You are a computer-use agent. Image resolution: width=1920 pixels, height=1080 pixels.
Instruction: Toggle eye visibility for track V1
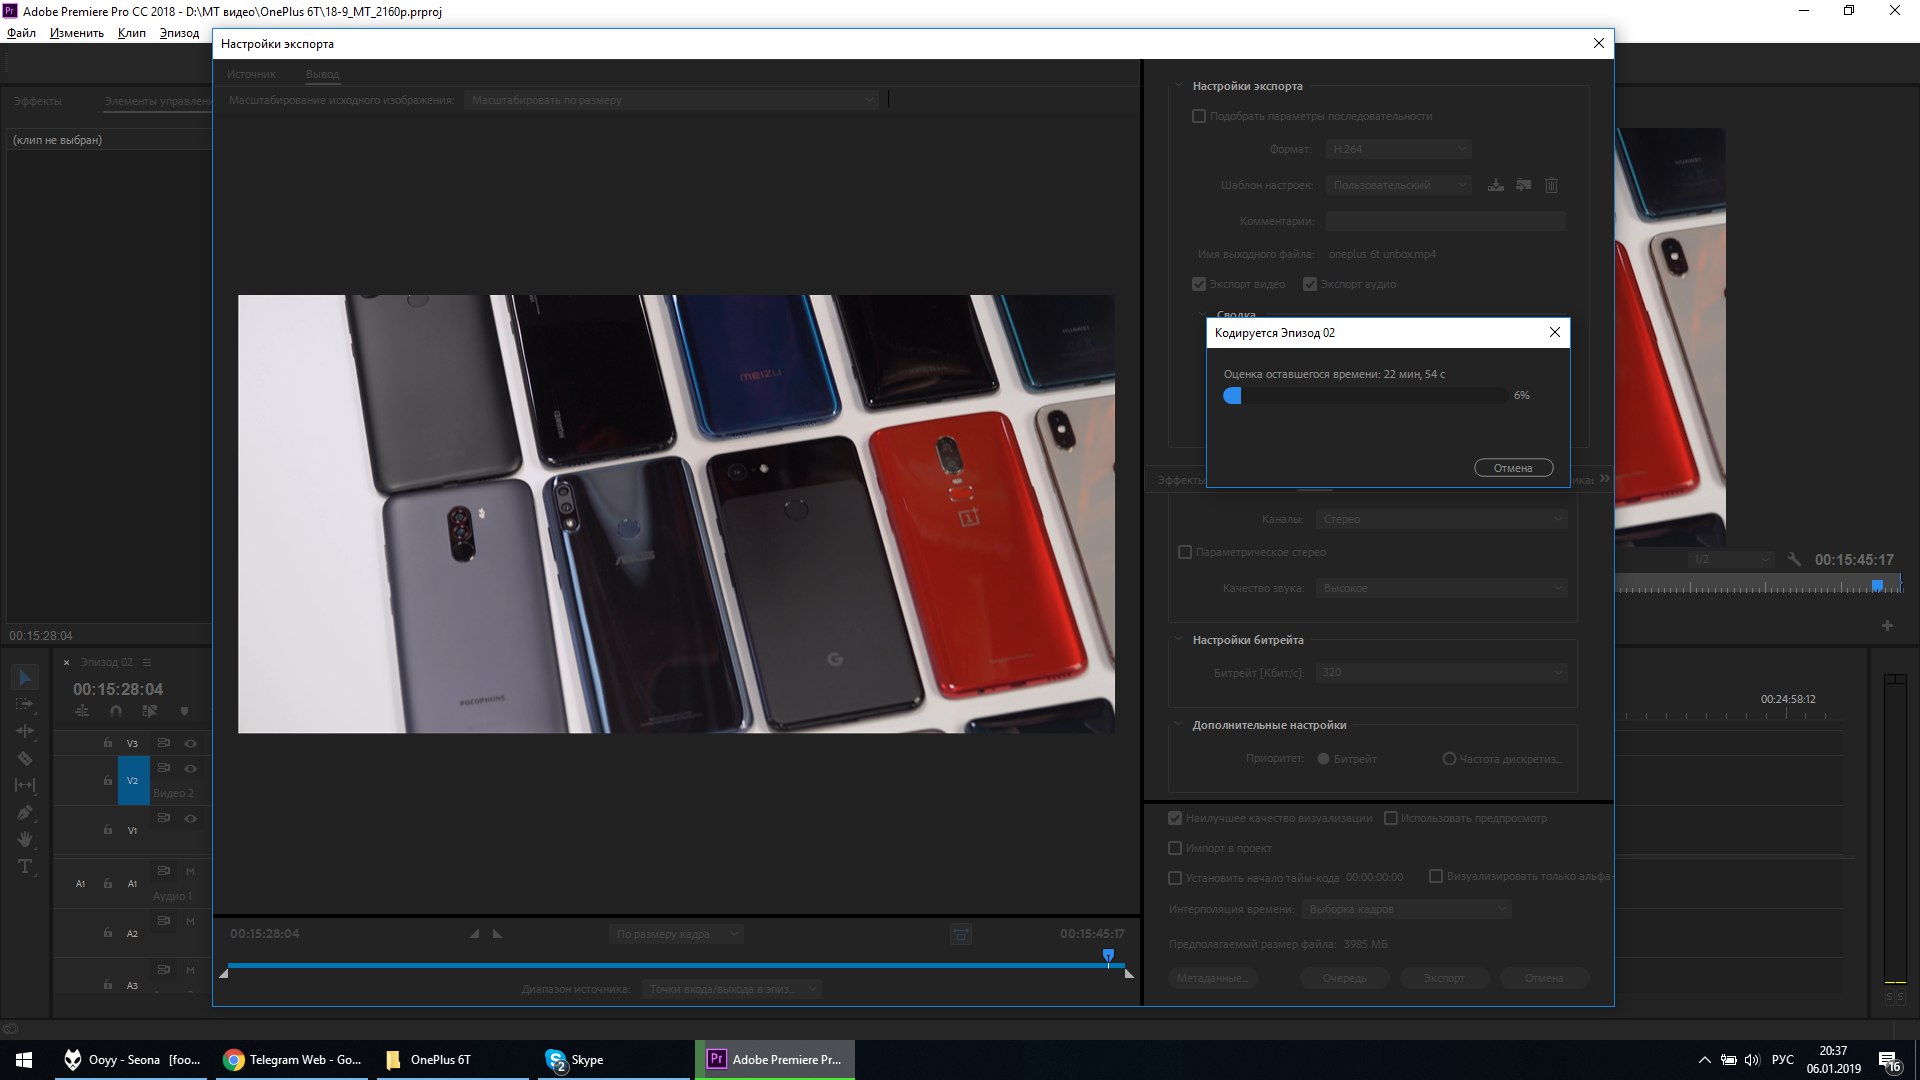tap(190, 818)
